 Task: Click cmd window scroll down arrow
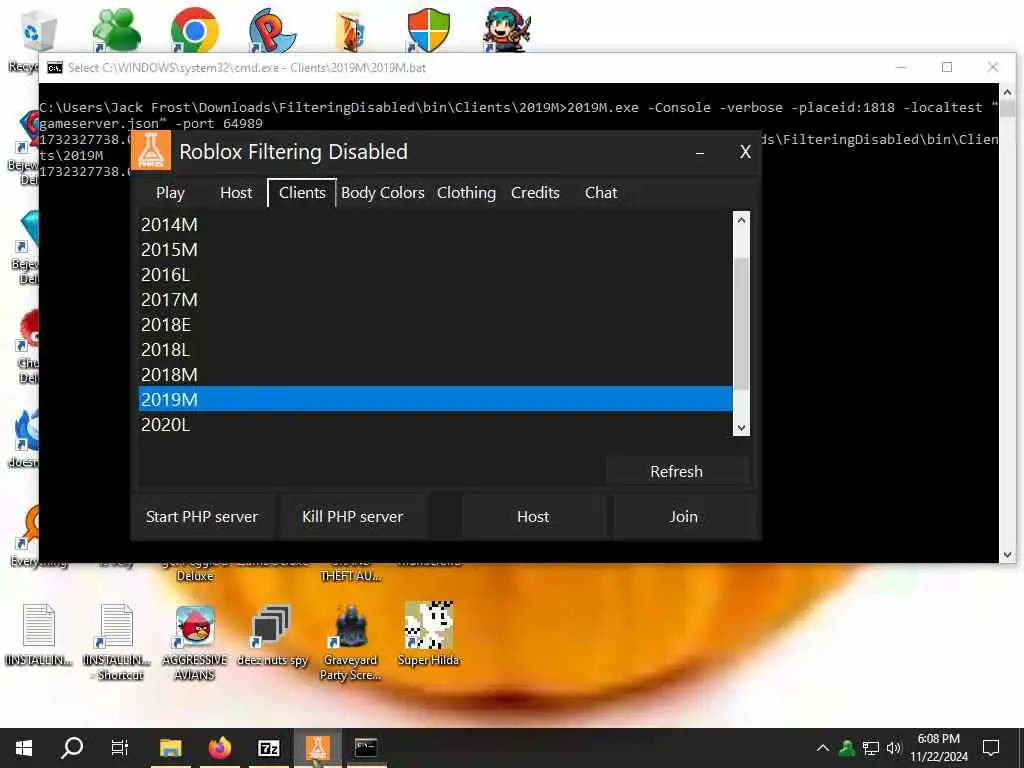pyautogui.click(x=1006, y=554)
